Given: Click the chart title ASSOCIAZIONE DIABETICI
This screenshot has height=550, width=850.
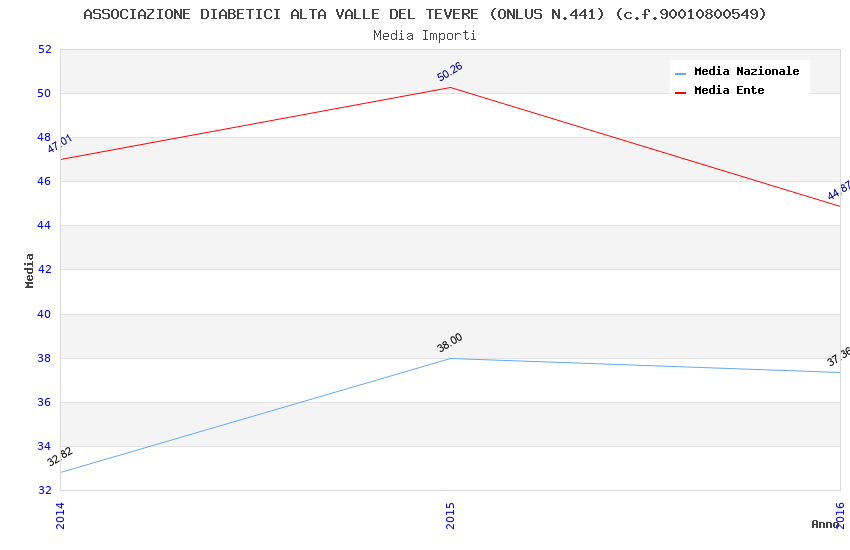Looking at the screenshot, I should [425, 14].
